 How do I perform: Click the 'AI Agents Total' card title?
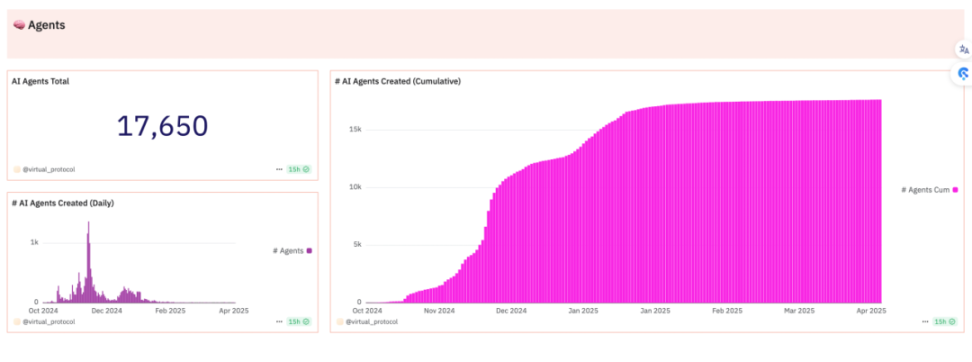pyautogui.click(x=40, y=81)
